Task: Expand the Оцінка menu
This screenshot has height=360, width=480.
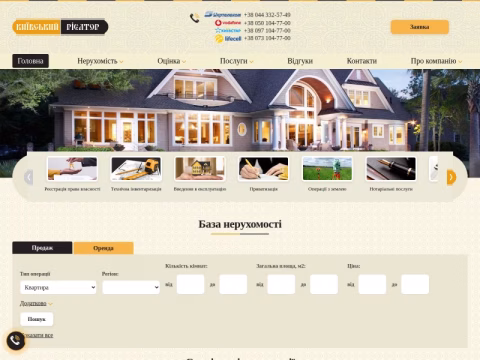Action: [x=172, y=61]
